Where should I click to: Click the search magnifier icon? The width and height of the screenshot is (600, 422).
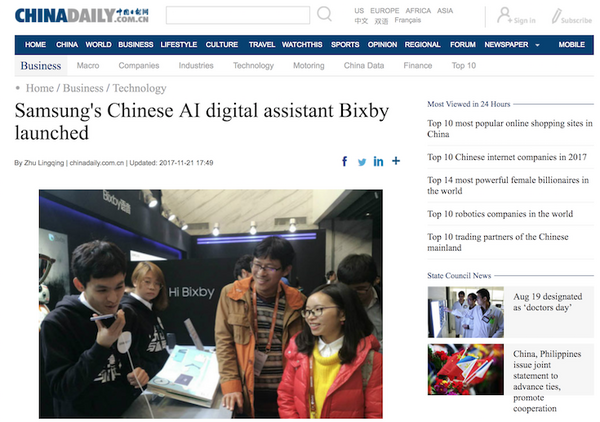(324, 15)
